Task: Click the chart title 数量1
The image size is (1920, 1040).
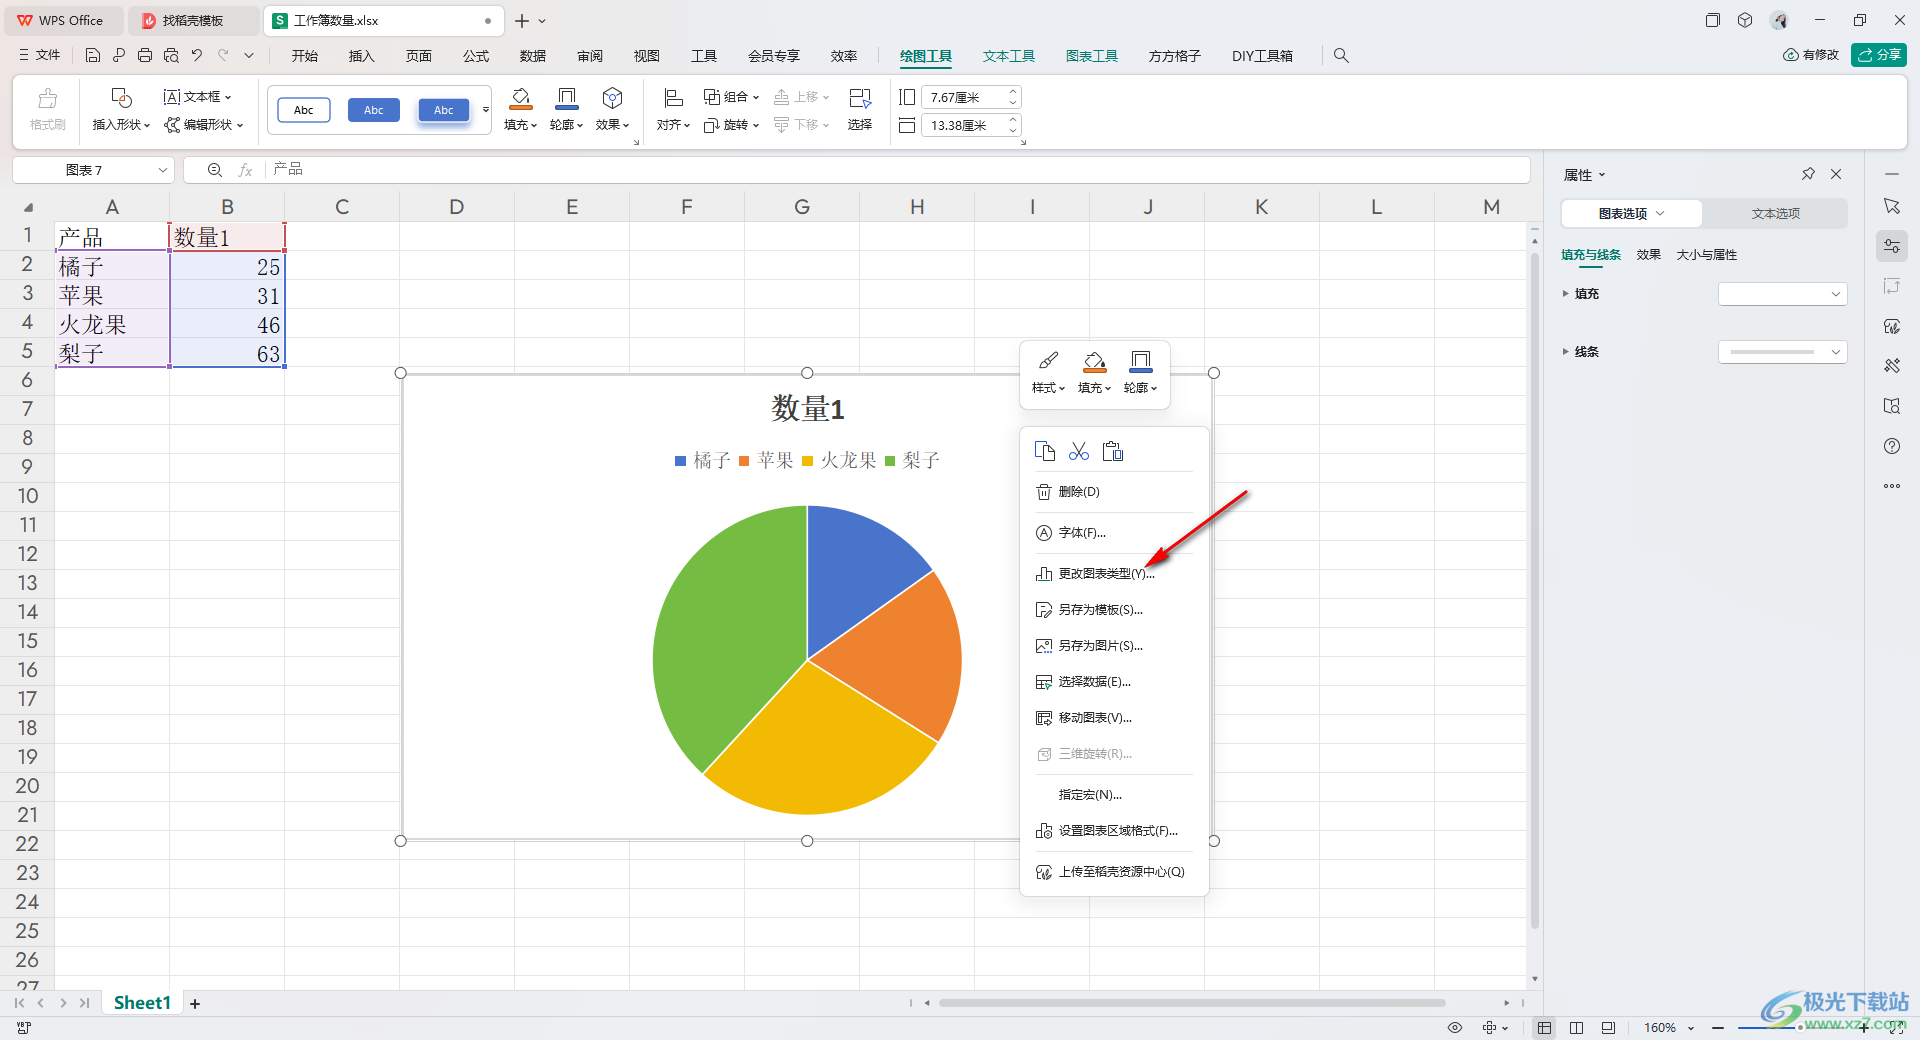Action: pyautogui.click(x=807, y=408)
